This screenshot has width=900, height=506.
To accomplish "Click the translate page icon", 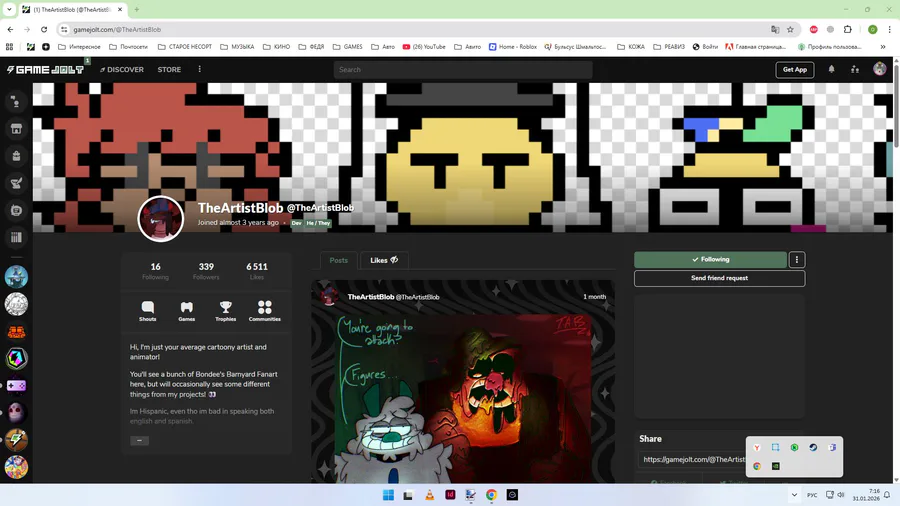I will (775, 29).
